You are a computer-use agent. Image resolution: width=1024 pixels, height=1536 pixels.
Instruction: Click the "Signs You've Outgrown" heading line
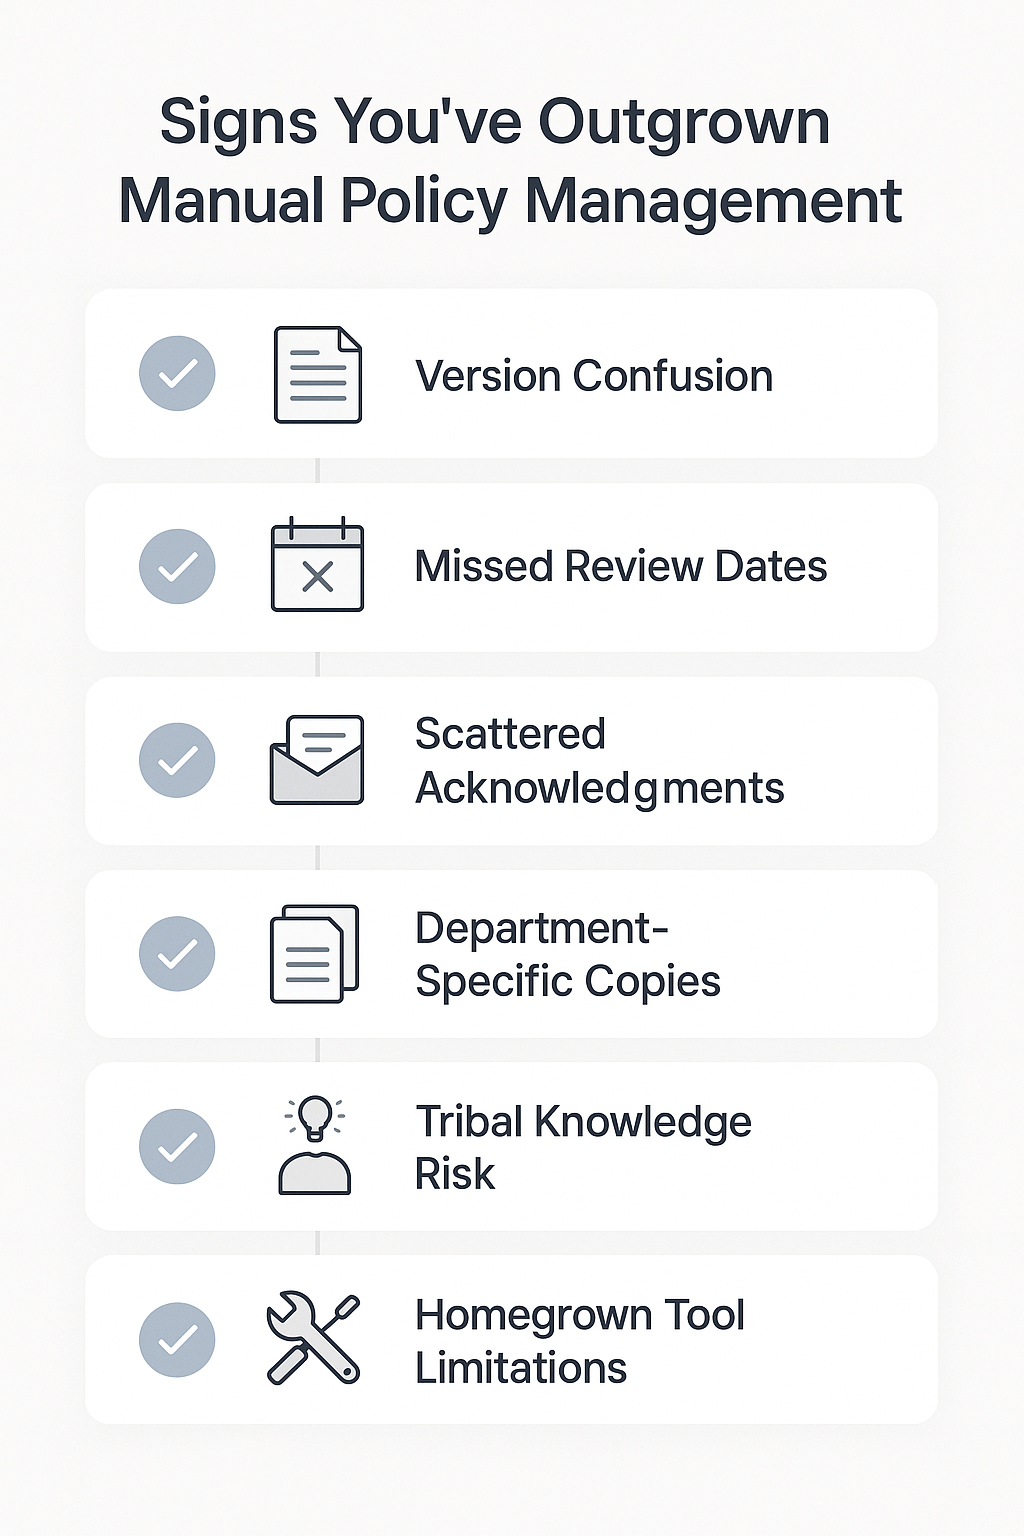click(x=495, y=123)
